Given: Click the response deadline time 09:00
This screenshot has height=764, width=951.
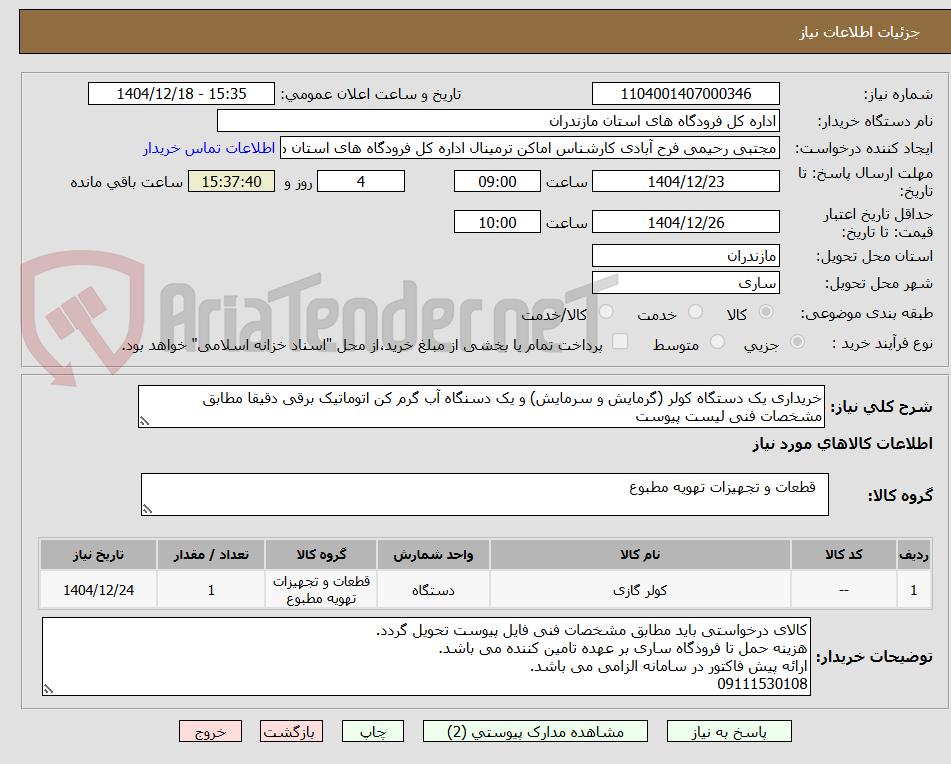Looking at the screenshot, I should pyautogui.click(x=497, y=181).
